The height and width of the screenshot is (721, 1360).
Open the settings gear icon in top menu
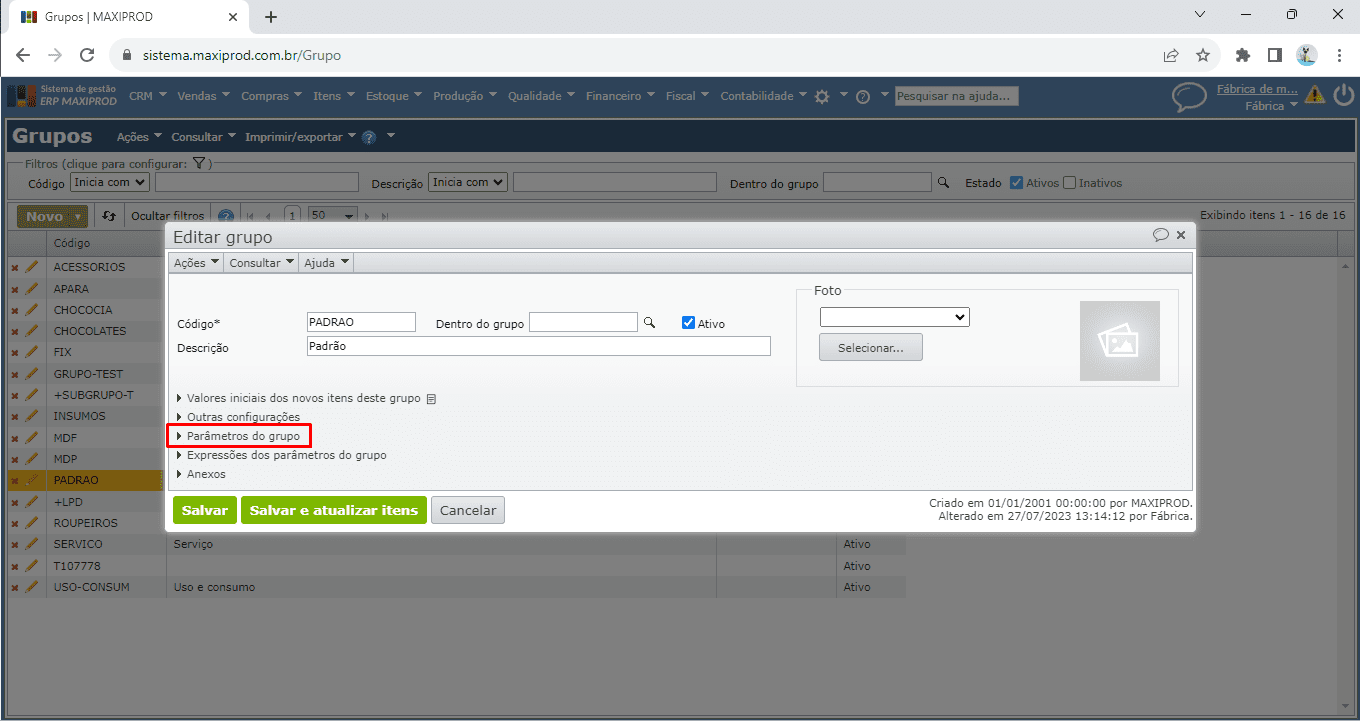click(822, 96)
